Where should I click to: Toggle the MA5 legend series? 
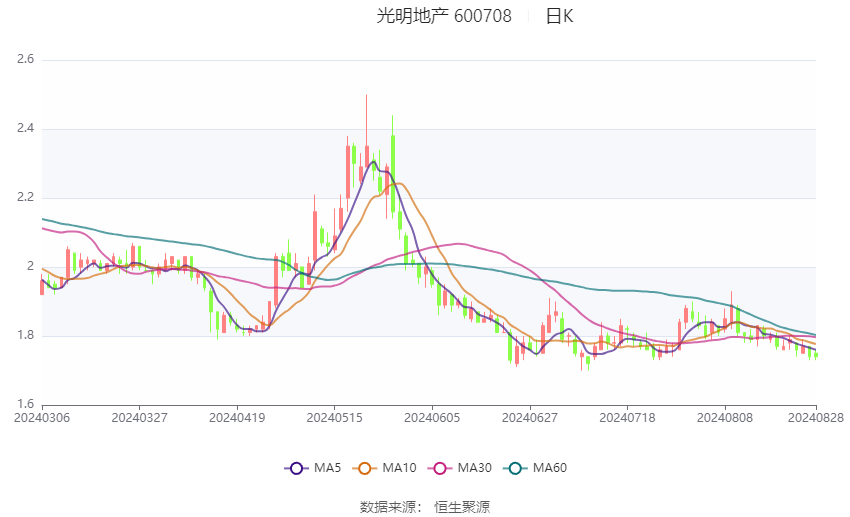(313, 468)
